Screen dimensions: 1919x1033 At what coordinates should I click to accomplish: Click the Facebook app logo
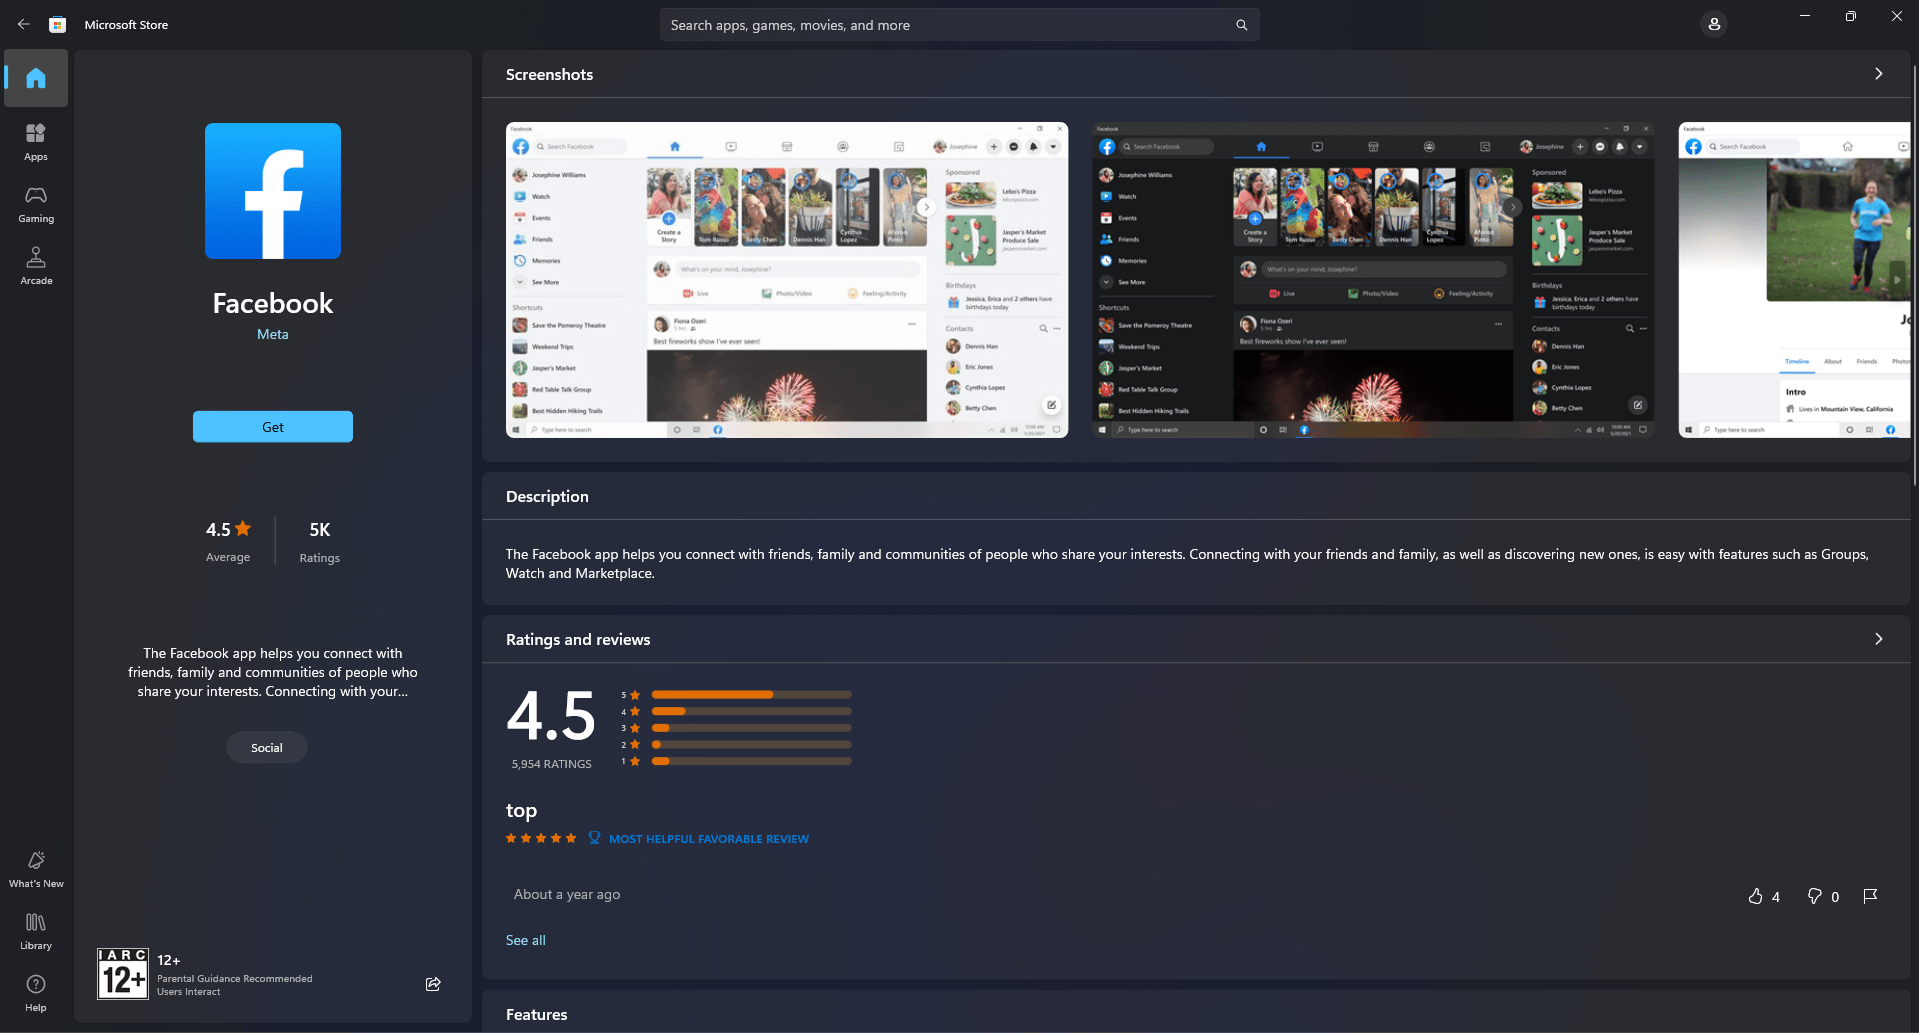click(273, 191)
